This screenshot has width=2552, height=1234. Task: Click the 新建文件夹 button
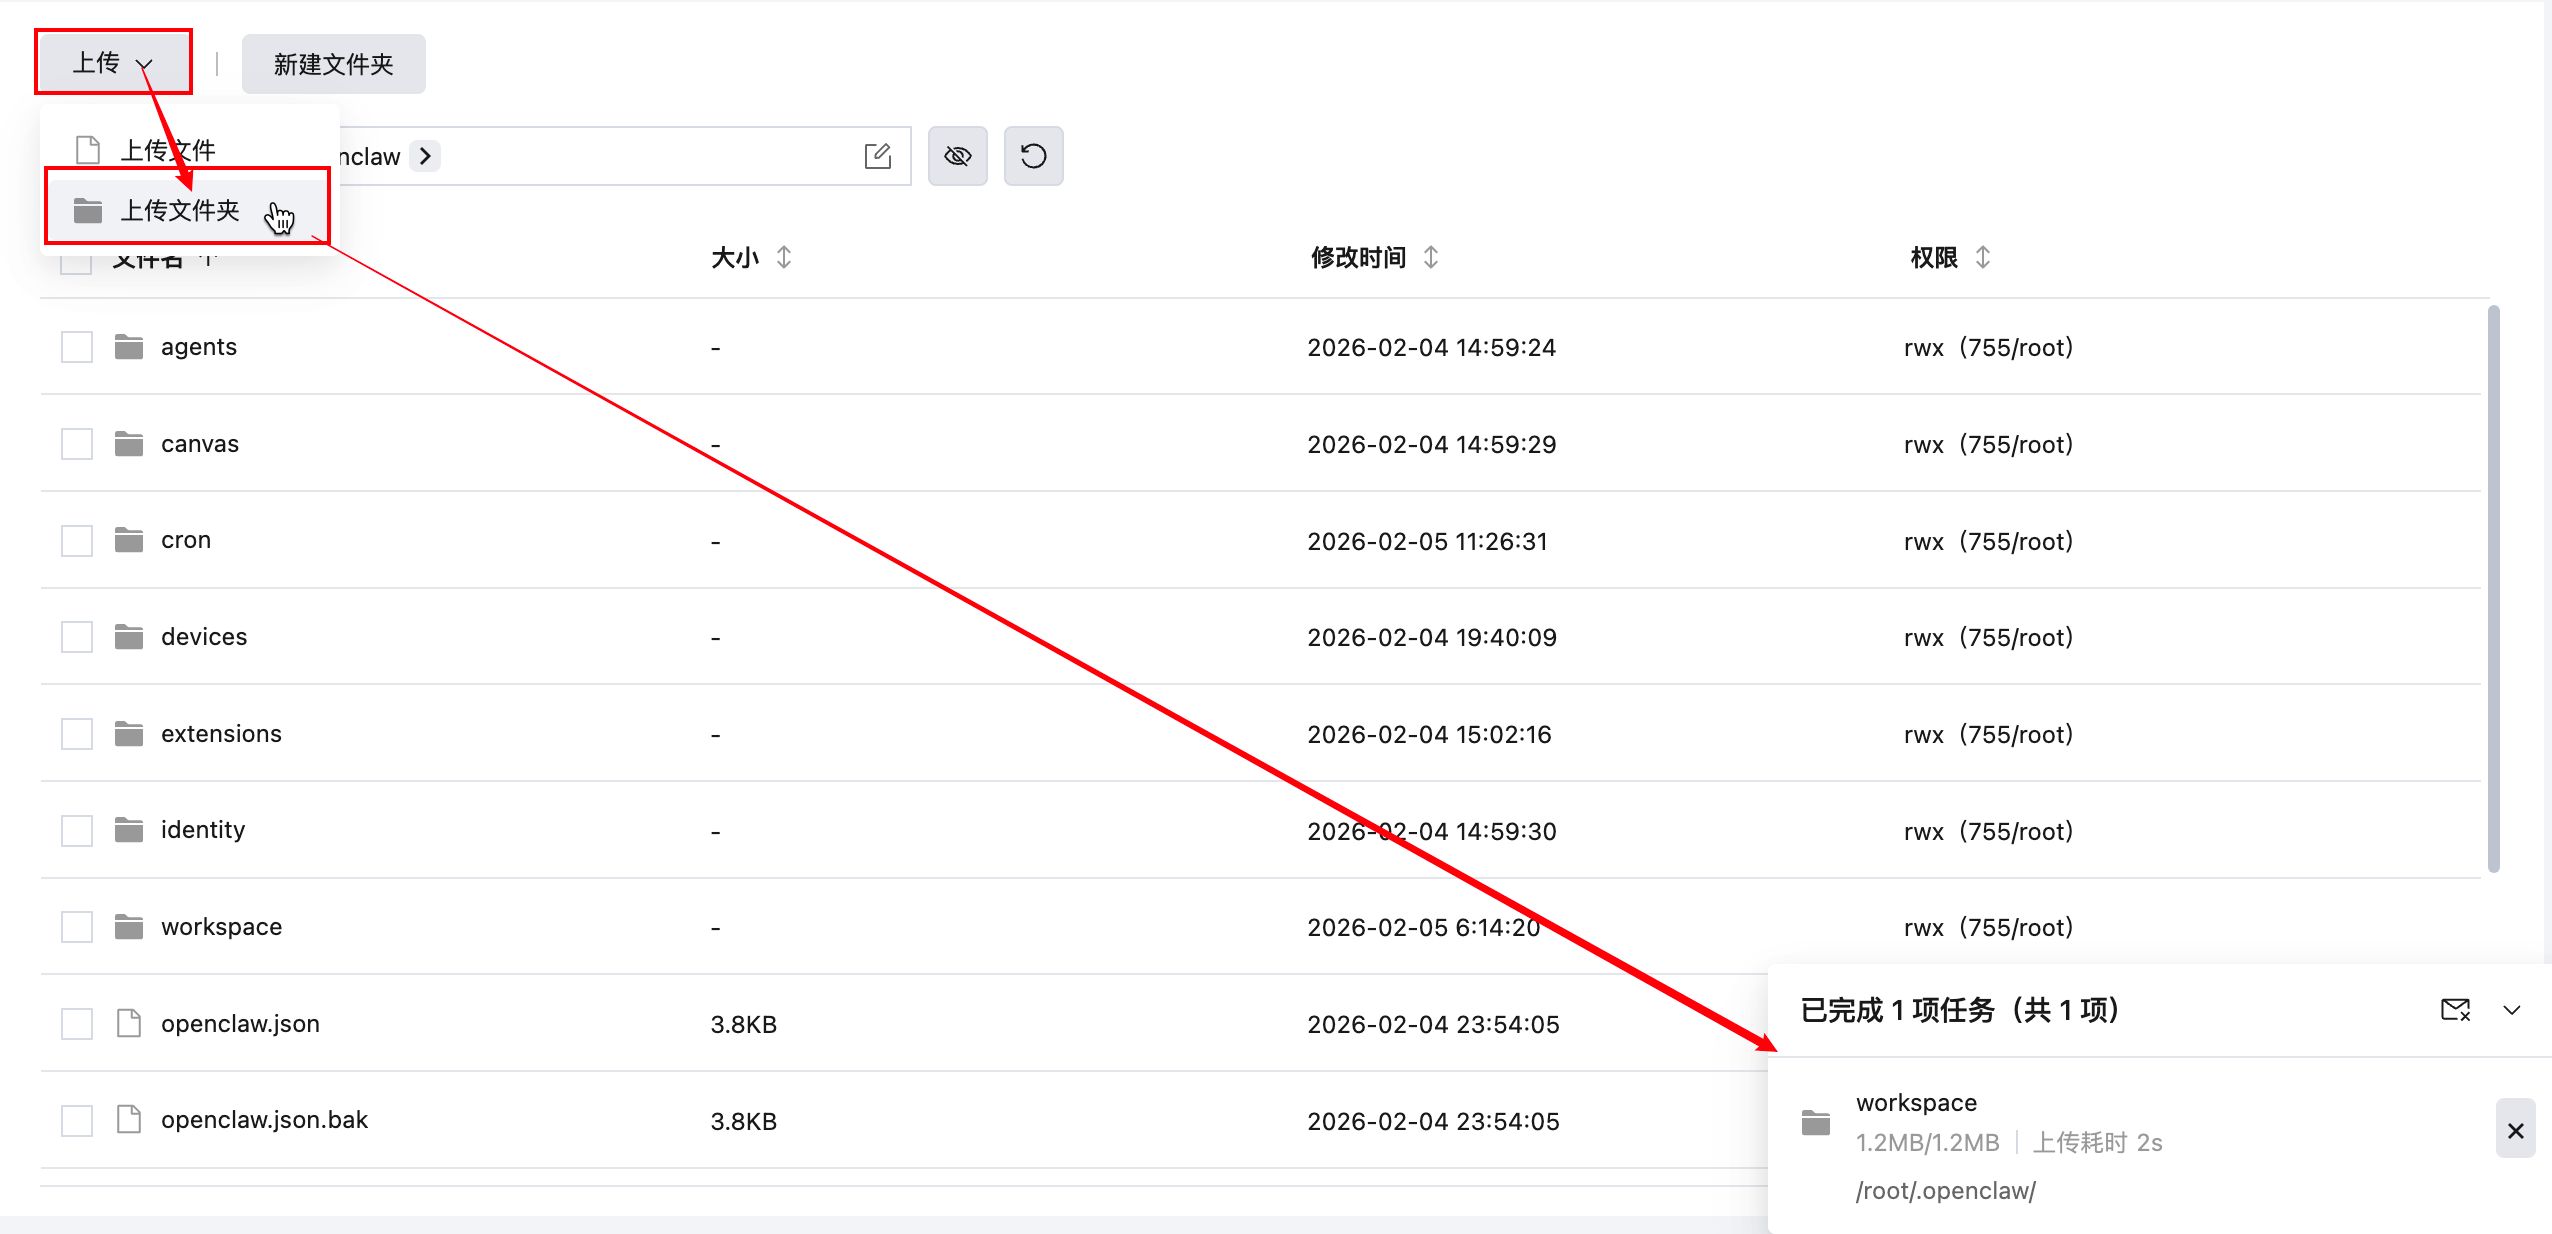[x=333, y=64]
